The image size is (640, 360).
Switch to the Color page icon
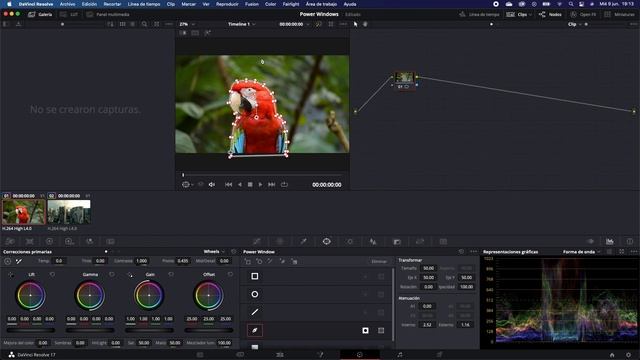click(x=360, y=355)
